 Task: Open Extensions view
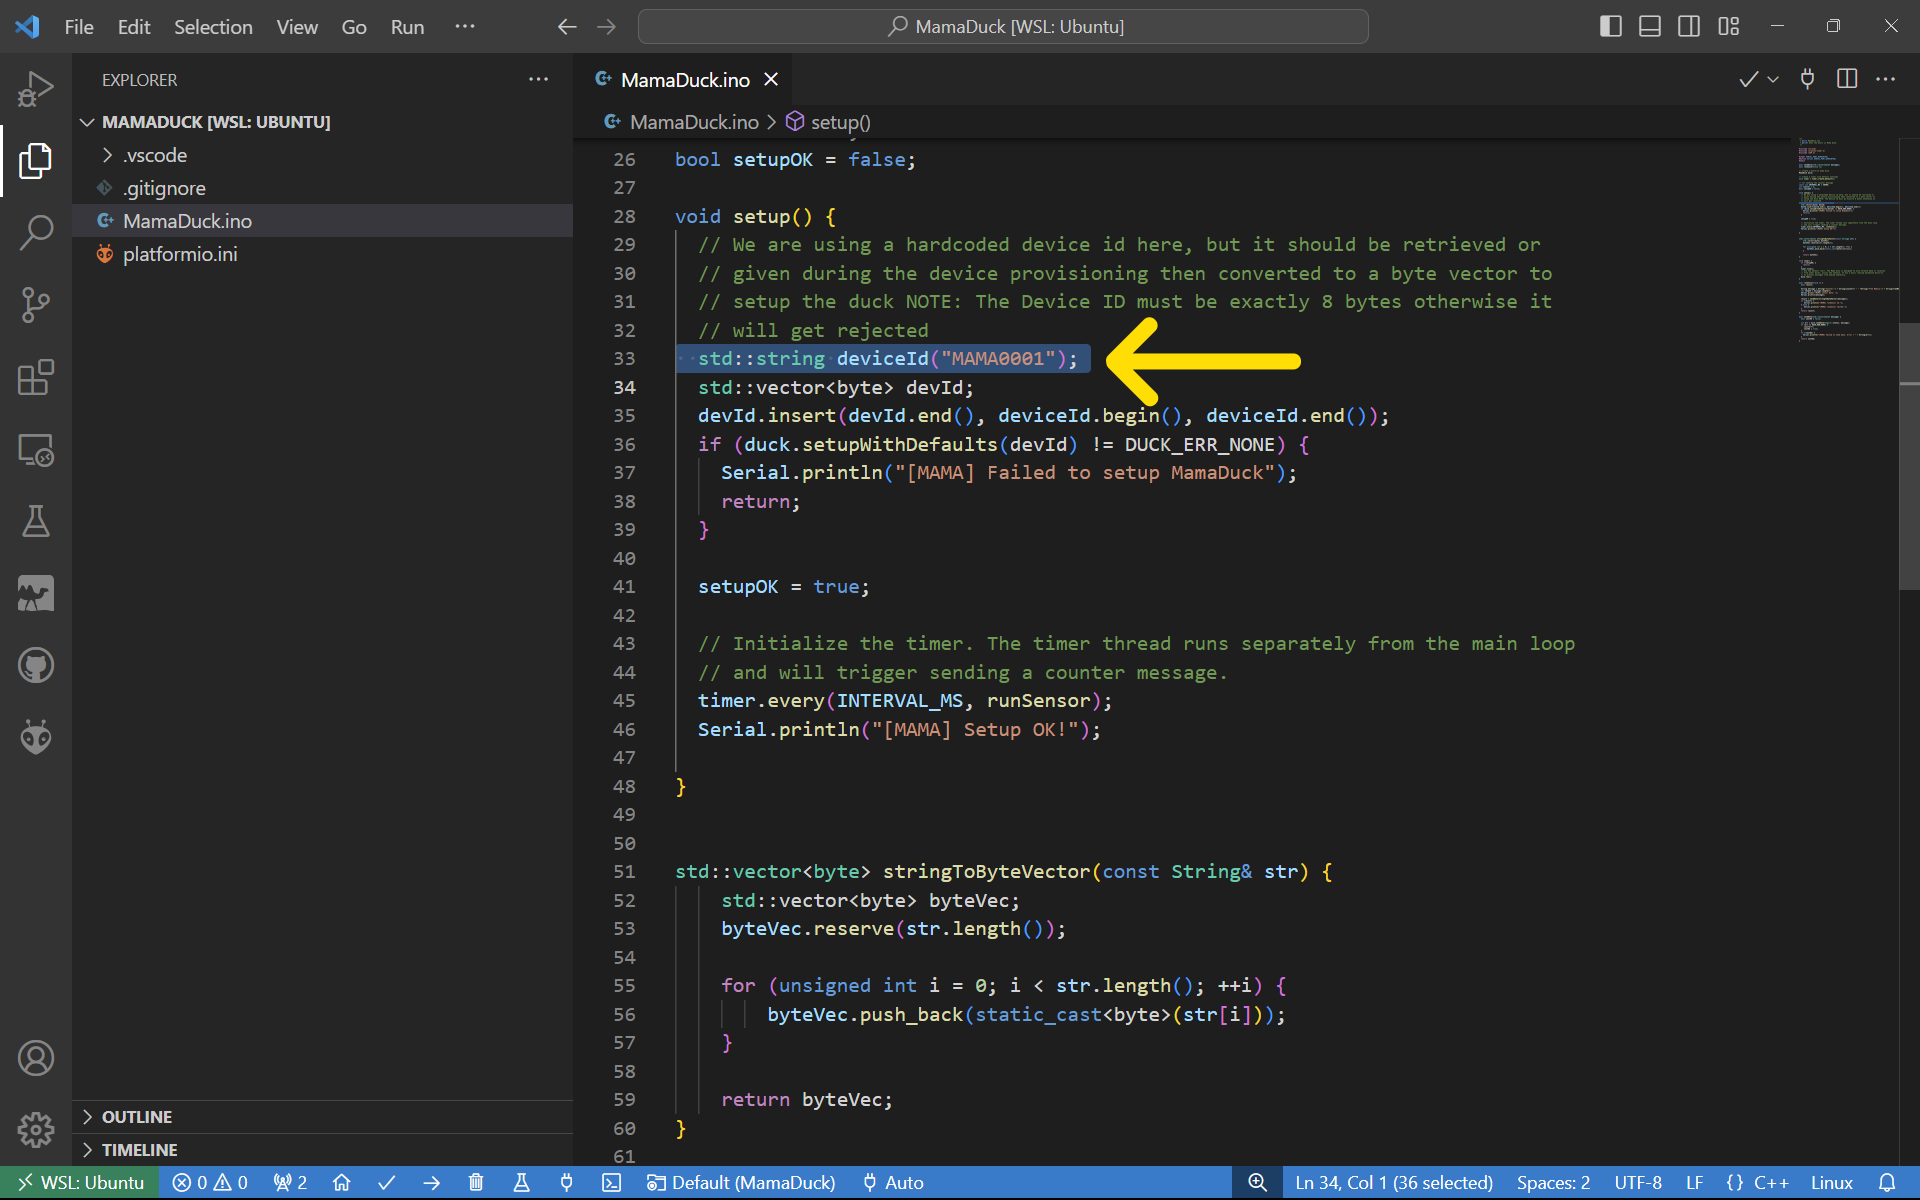tap(36, 377)
